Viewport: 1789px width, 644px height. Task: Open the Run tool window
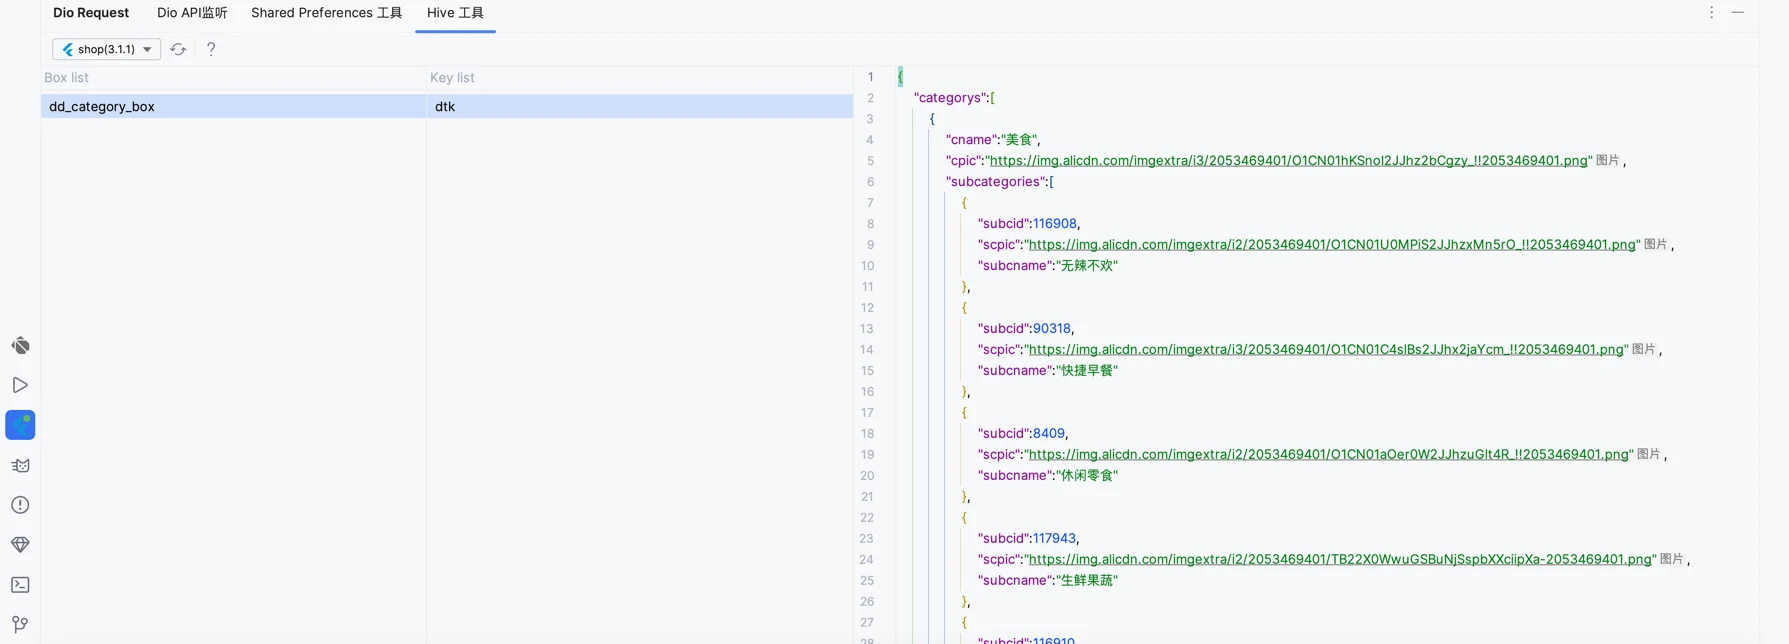(x=20, y=385)
